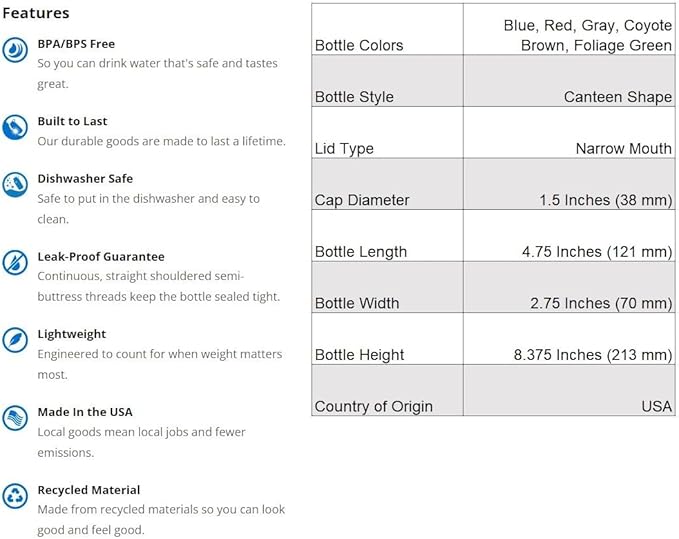Click the Bottle Width row label
The image size is (679, 539).
(357, 303)
